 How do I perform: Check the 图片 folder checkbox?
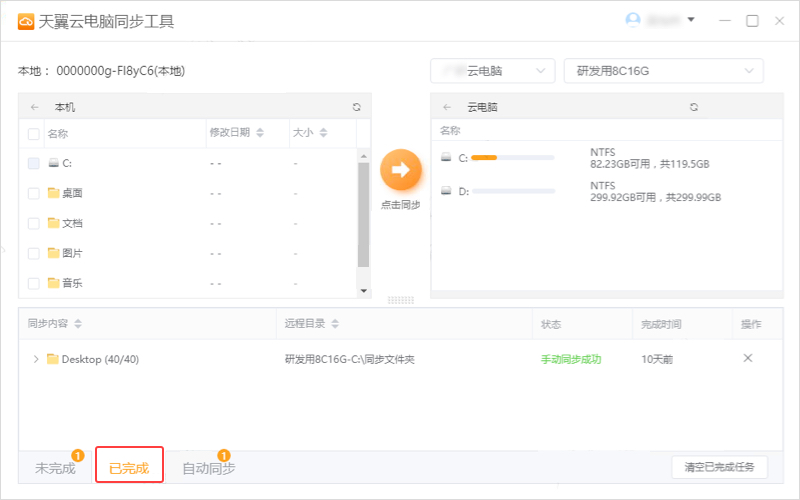(x=34, y=254)
